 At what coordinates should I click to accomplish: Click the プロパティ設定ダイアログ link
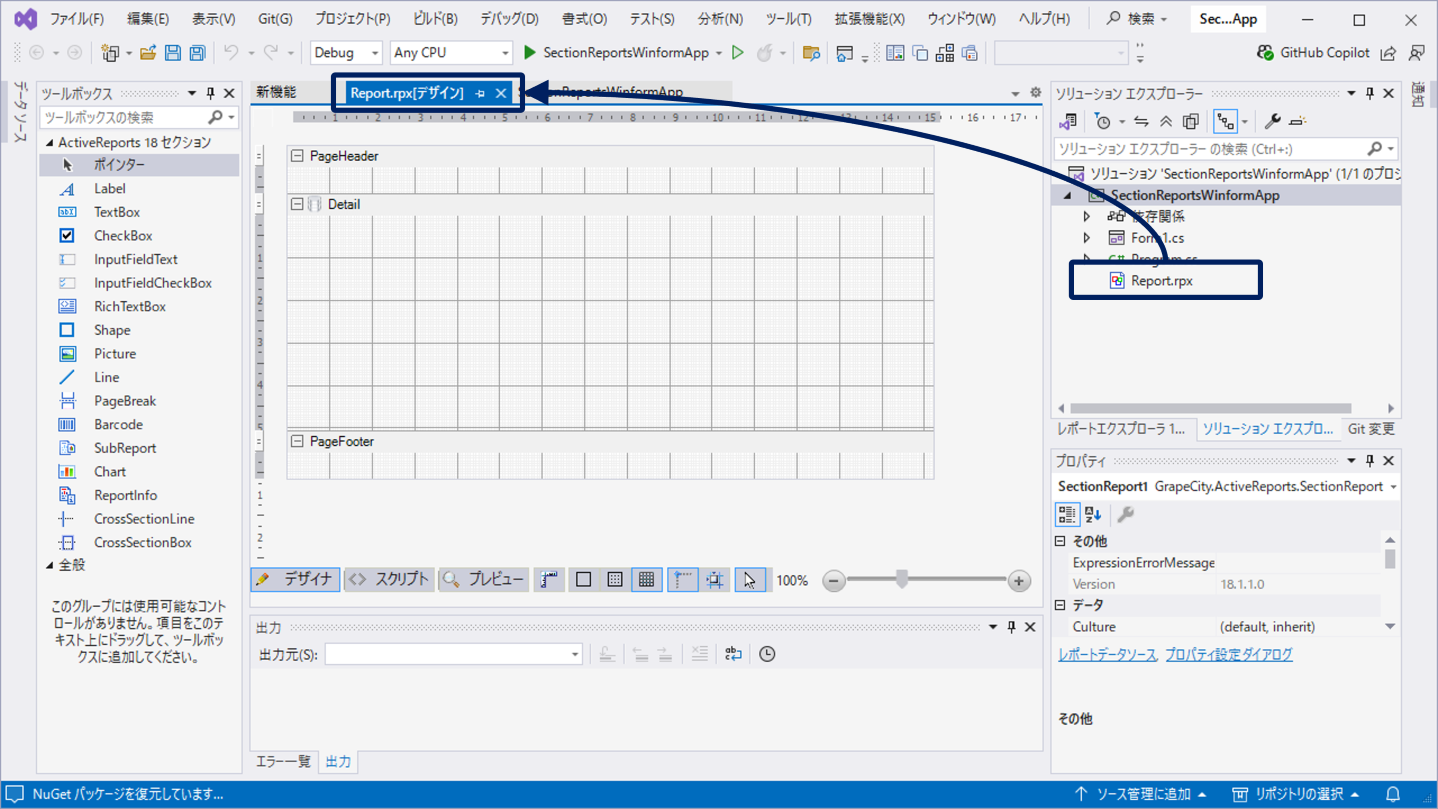point(1229,654)
